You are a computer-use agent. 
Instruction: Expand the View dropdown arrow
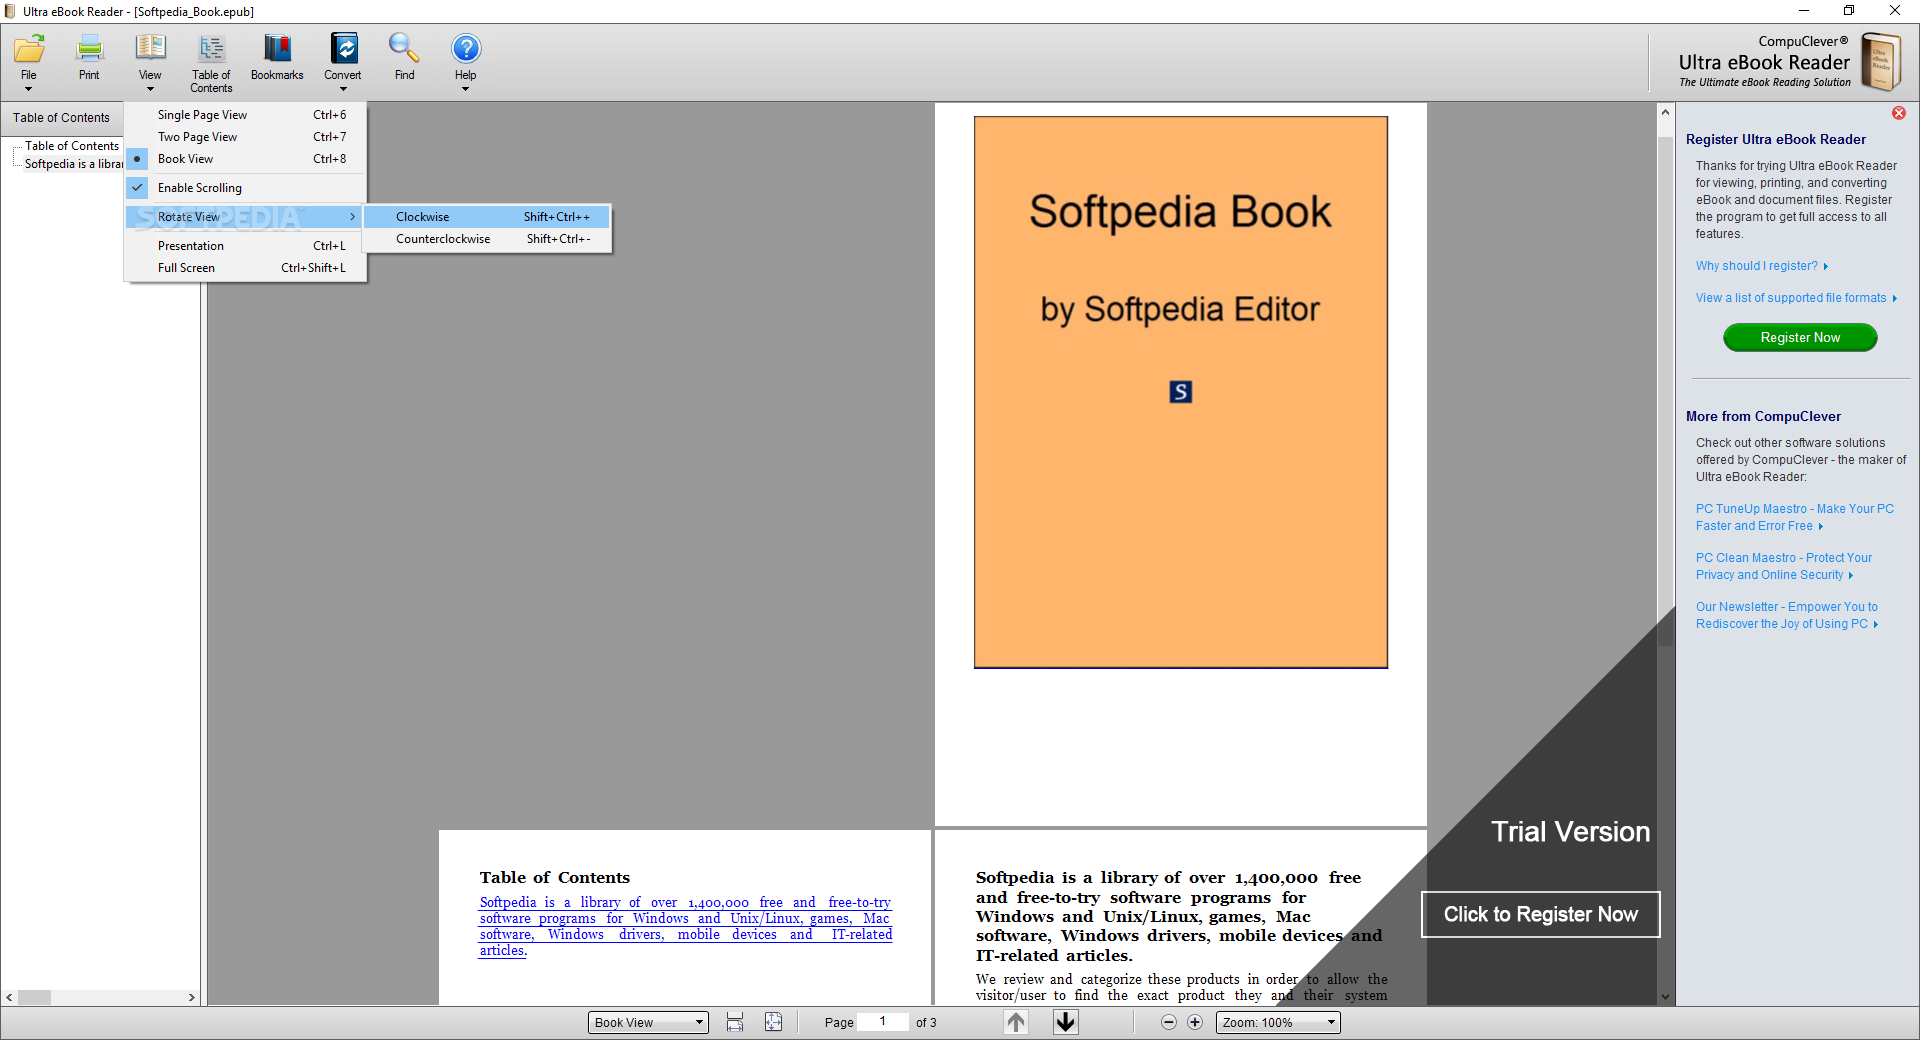click(150, 89)
